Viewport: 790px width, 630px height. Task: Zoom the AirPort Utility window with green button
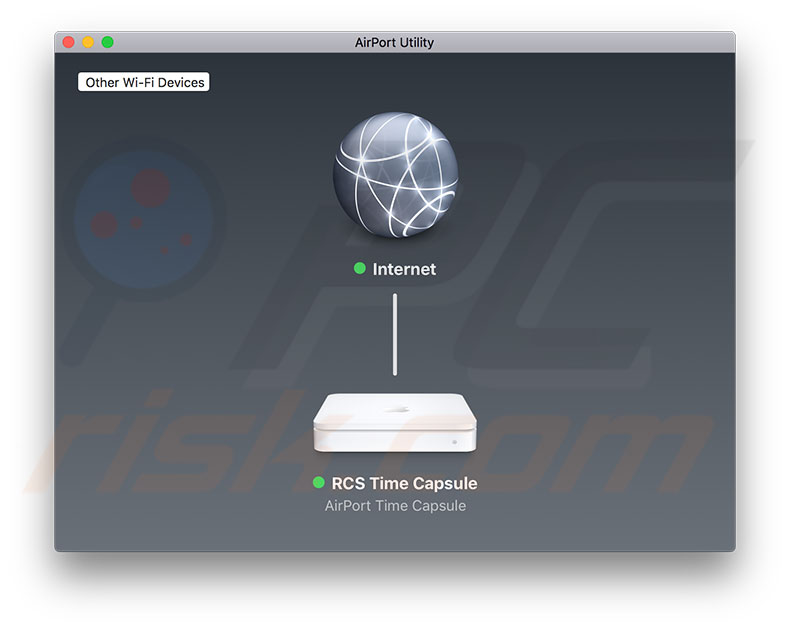pyautogui.click(x=107, y=42)
